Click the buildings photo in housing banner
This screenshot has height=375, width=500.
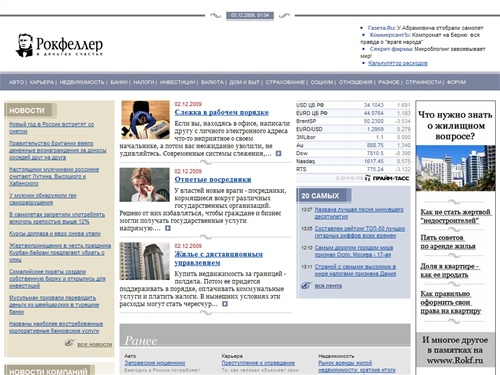pyautogui.click(x=455, y=168)
